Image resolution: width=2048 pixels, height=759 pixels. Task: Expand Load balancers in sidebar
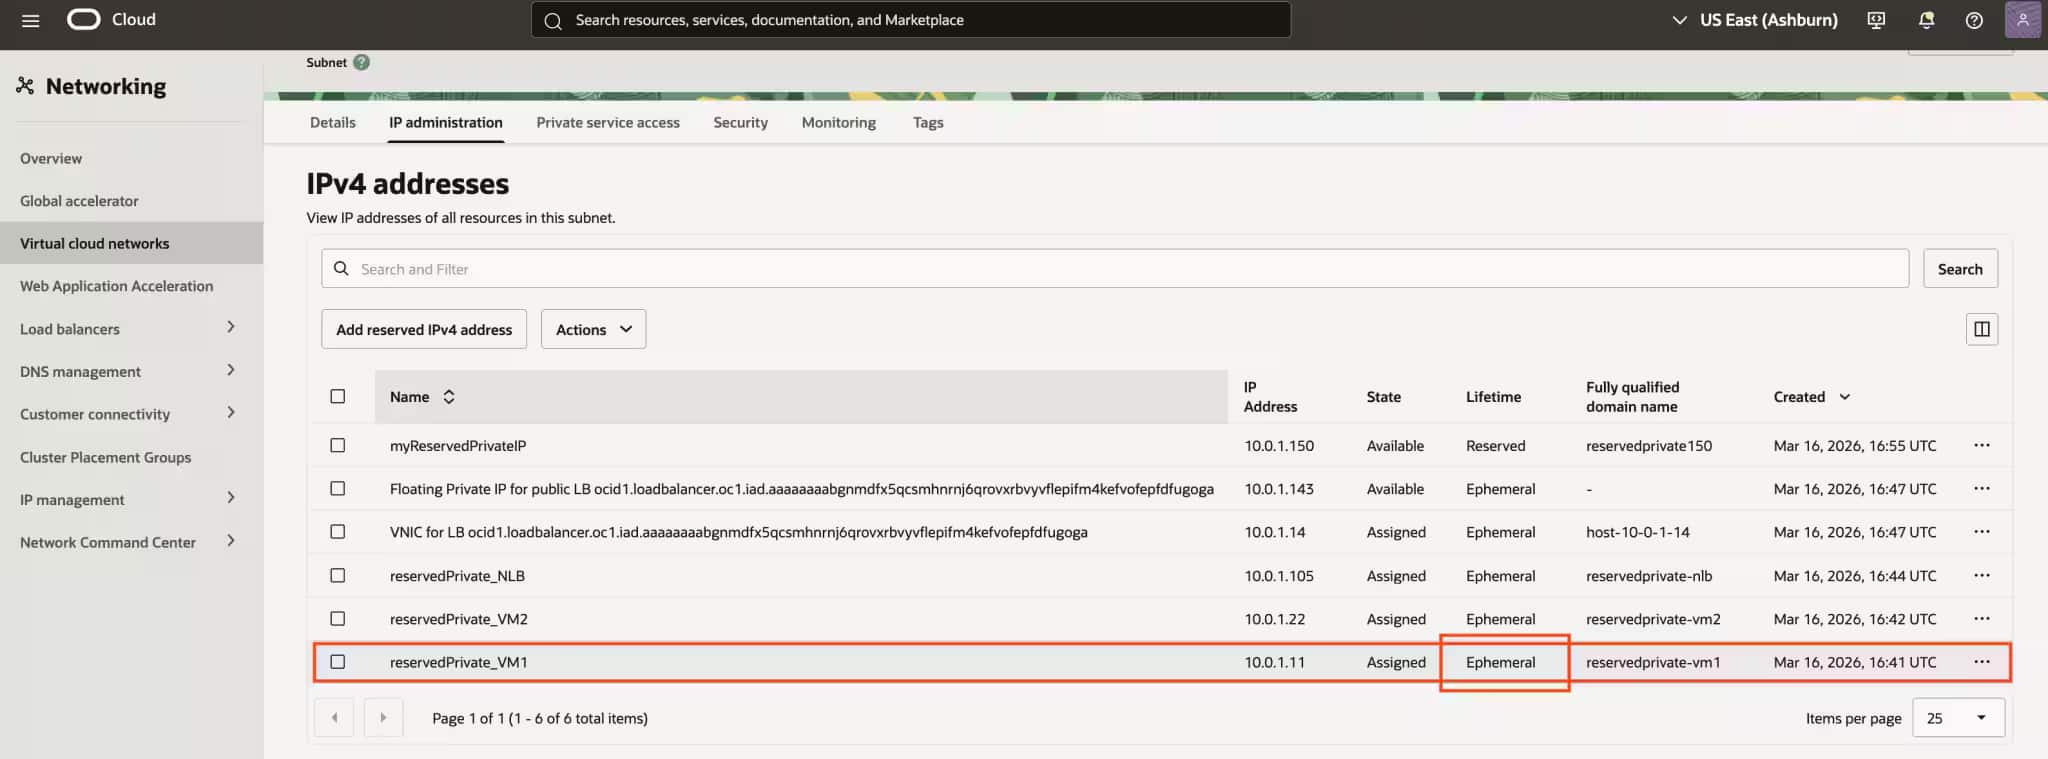(x=231, y=327)
